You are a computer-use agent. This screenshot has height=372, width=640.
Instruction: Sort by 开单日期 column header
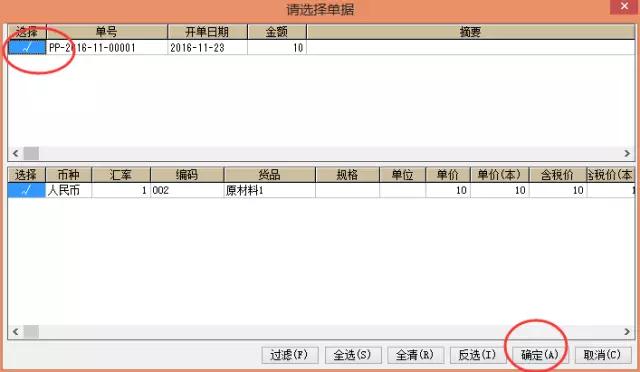[207, 32]
